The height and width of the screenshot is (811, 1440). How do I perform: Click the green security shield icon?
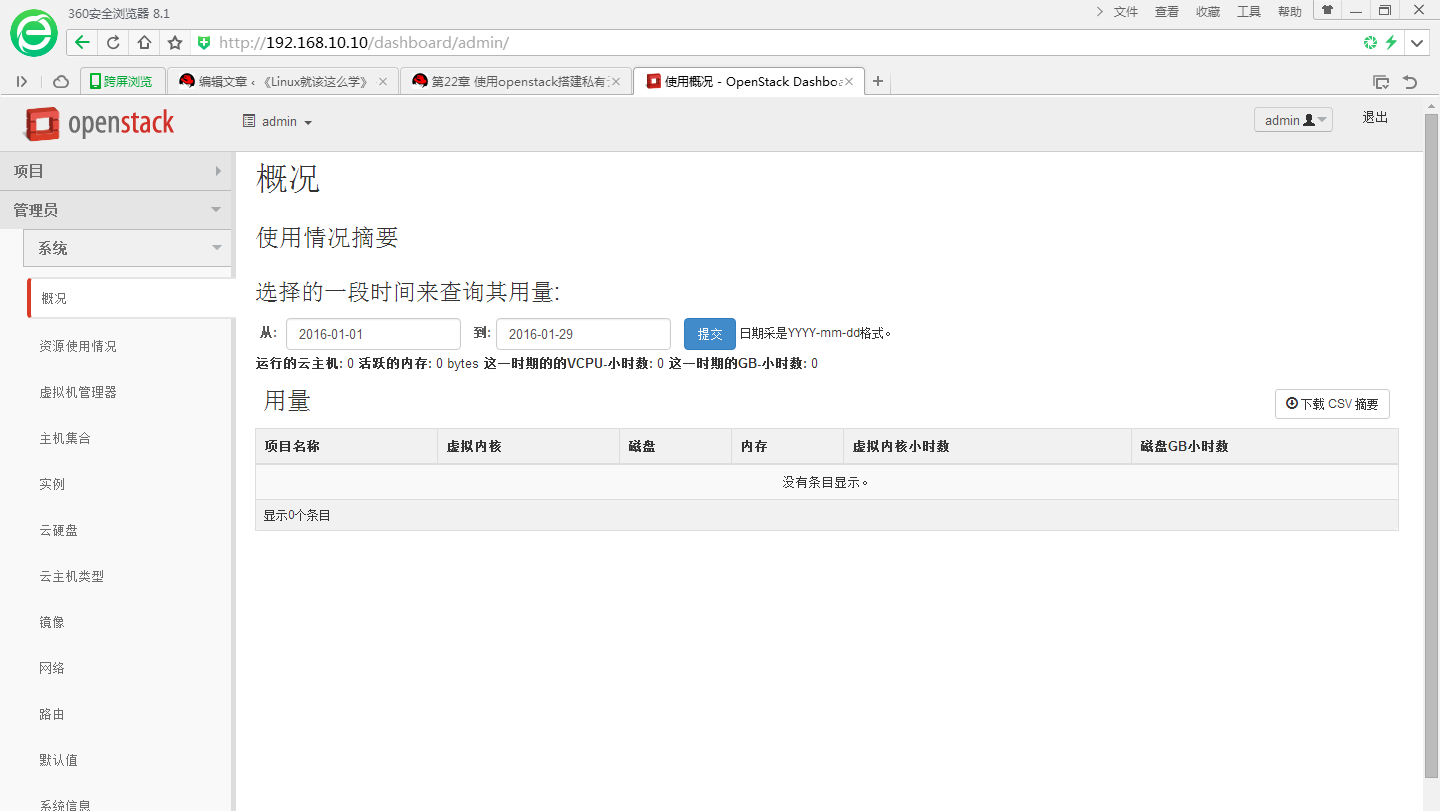click(x=204, y=43)
